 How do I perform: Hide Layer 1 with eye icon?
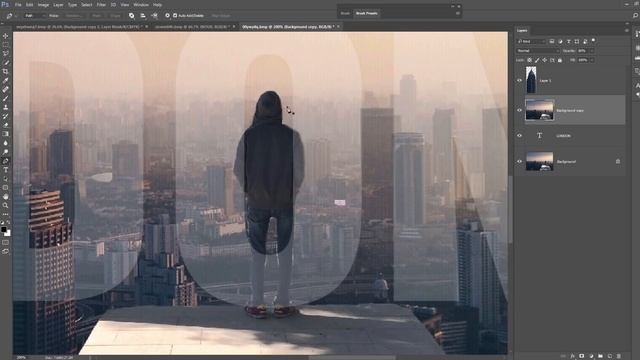pos(520,80)
